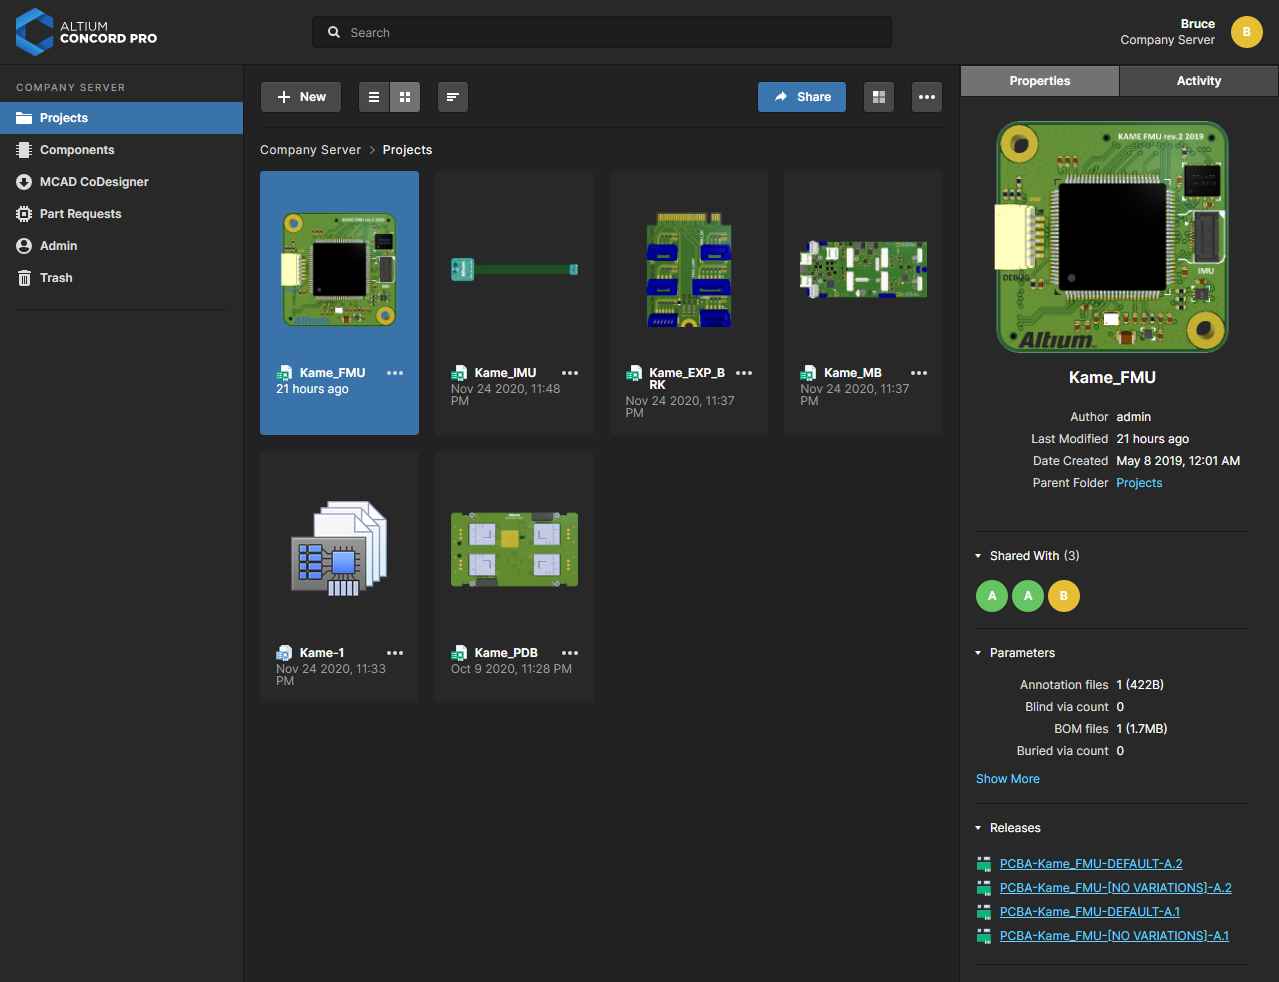The height and width of the screenshot is (982, 1279).
Task: Open the Admin page from sidebar
Action: [58, 246]
